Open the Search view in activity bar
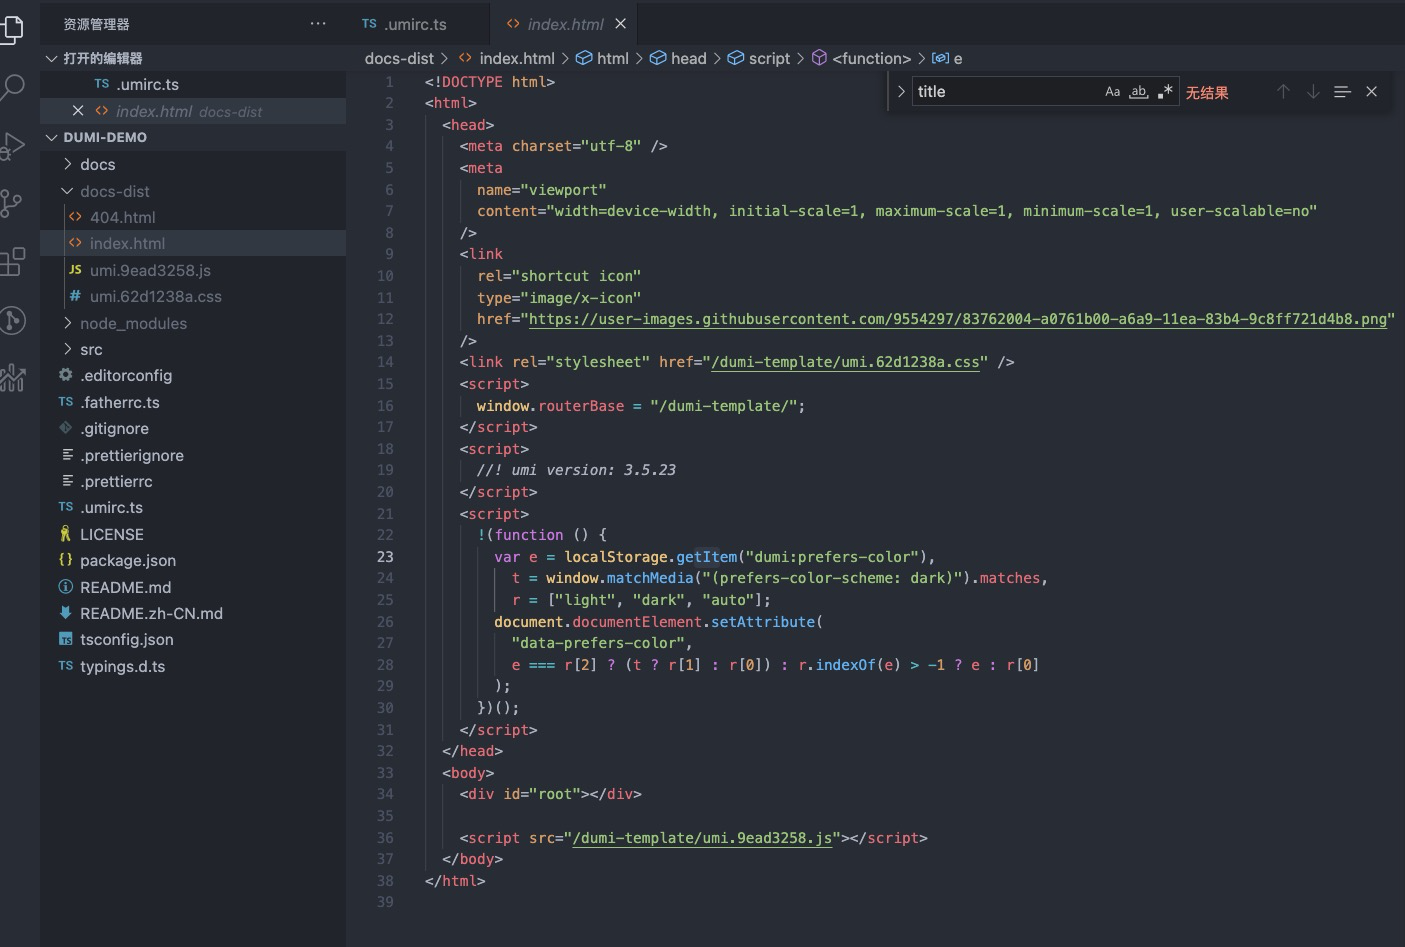The width and height of the screenshot is (1405, 947). (12, 87)
